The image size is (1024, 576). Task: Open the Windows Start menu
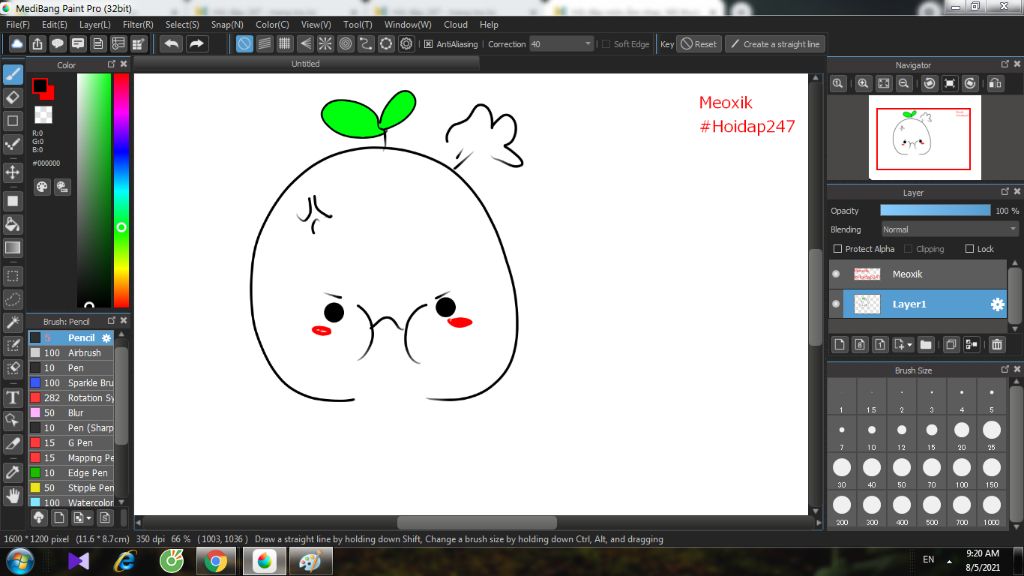tap(20, 562)
